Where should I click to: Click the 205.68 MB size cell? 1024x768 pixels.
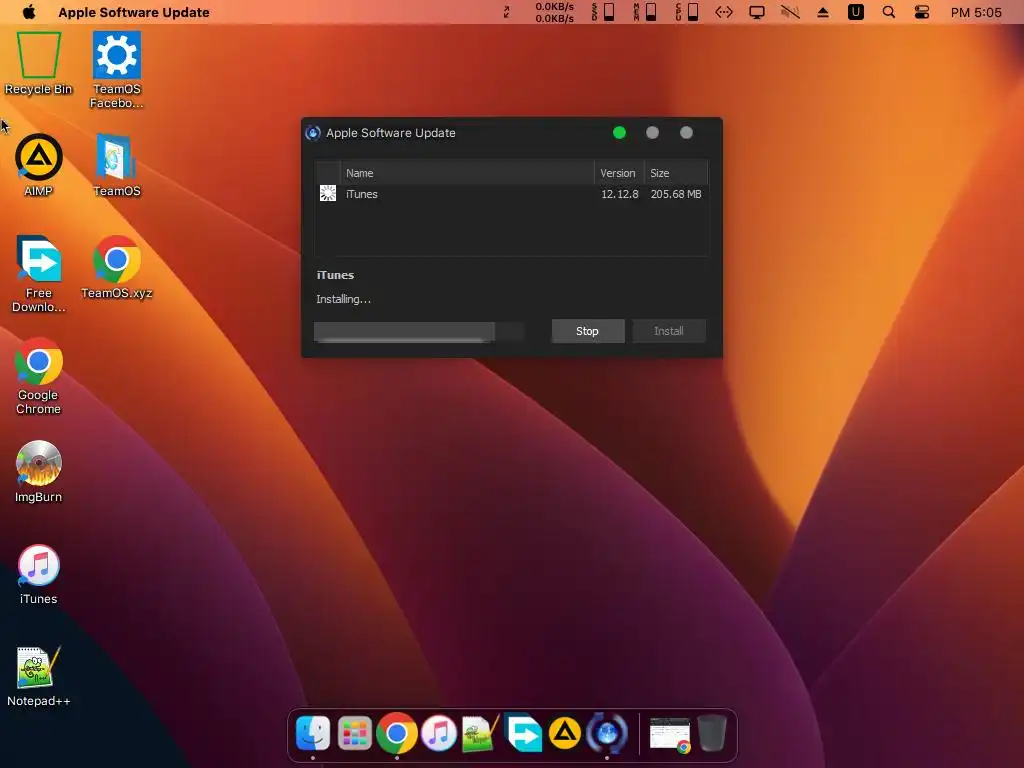[x=676, y=194]
